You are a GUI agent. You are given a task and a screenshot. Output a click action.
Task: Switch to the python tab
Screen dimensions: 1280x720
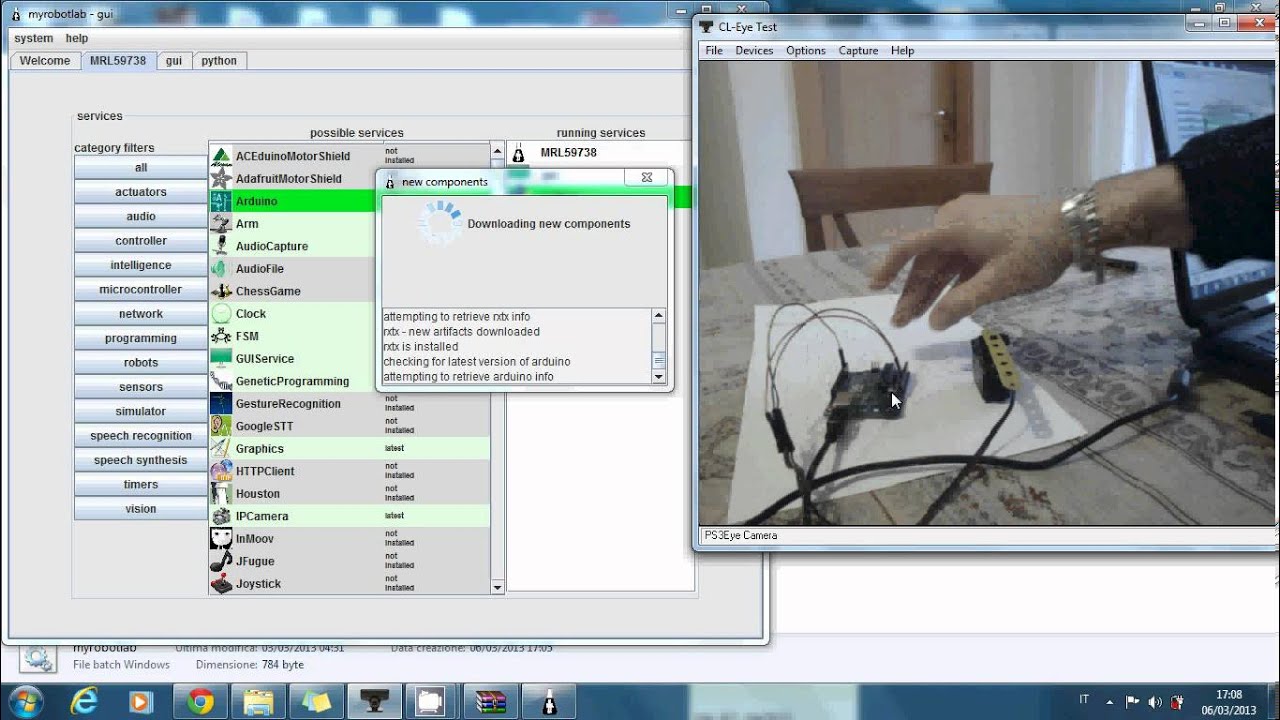pos(219,61)
